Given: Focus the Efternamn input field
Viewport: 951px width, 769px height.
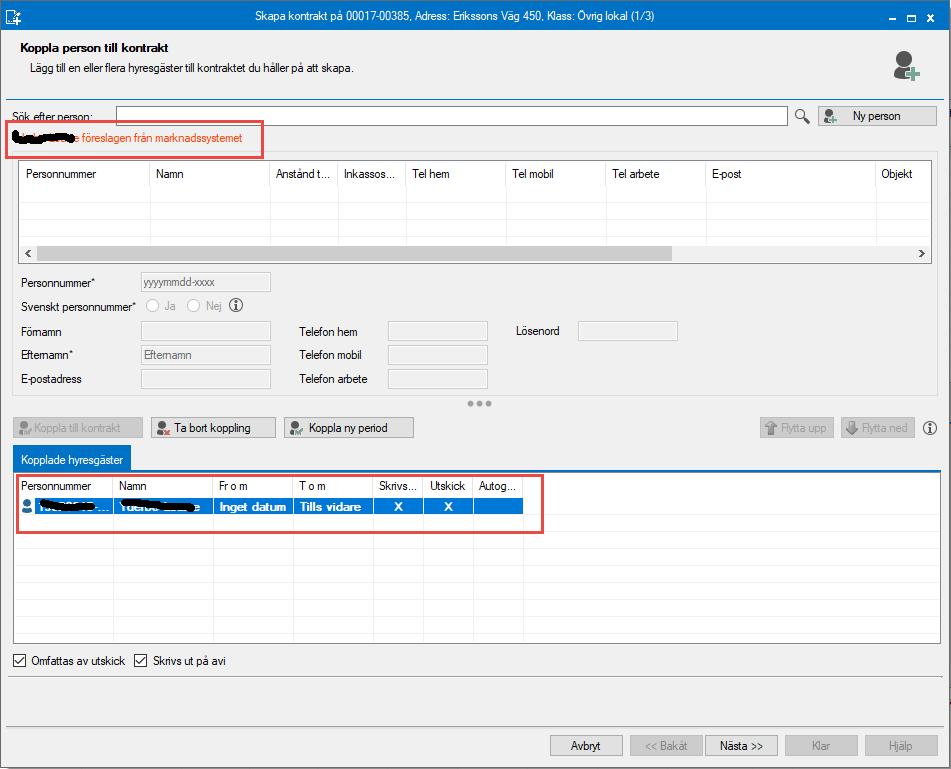Looking at the screenshot, I should 206,355.
